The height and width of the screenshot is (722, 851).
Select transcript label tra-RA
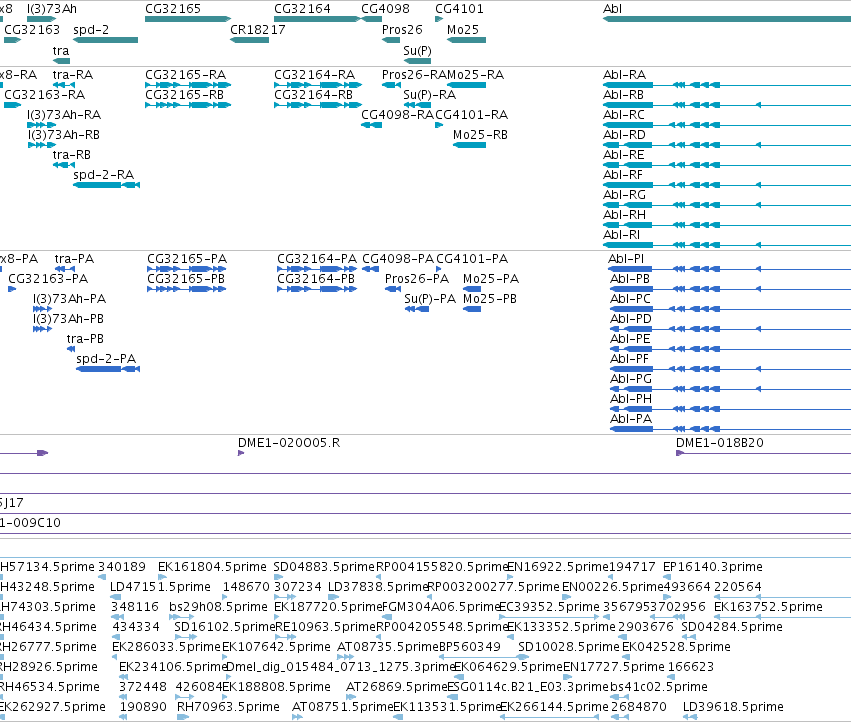click(73, 74)
